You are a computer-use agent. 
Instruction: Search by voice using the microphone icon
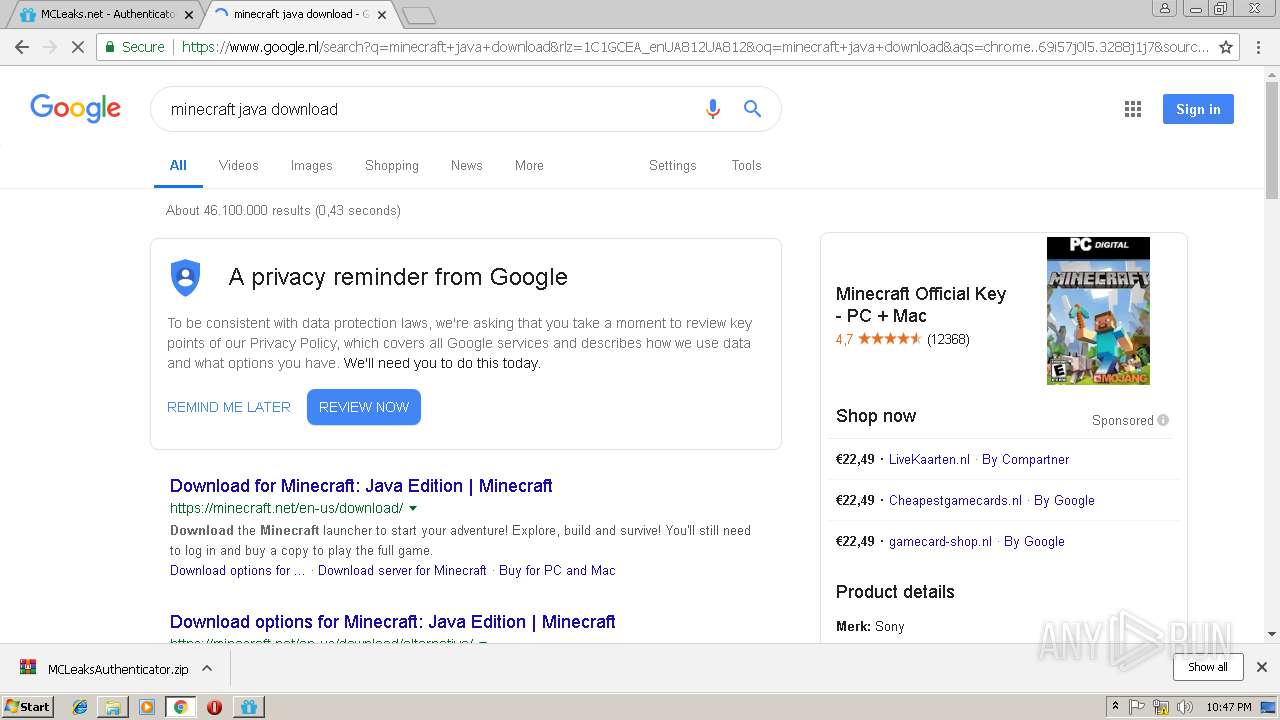712,109
